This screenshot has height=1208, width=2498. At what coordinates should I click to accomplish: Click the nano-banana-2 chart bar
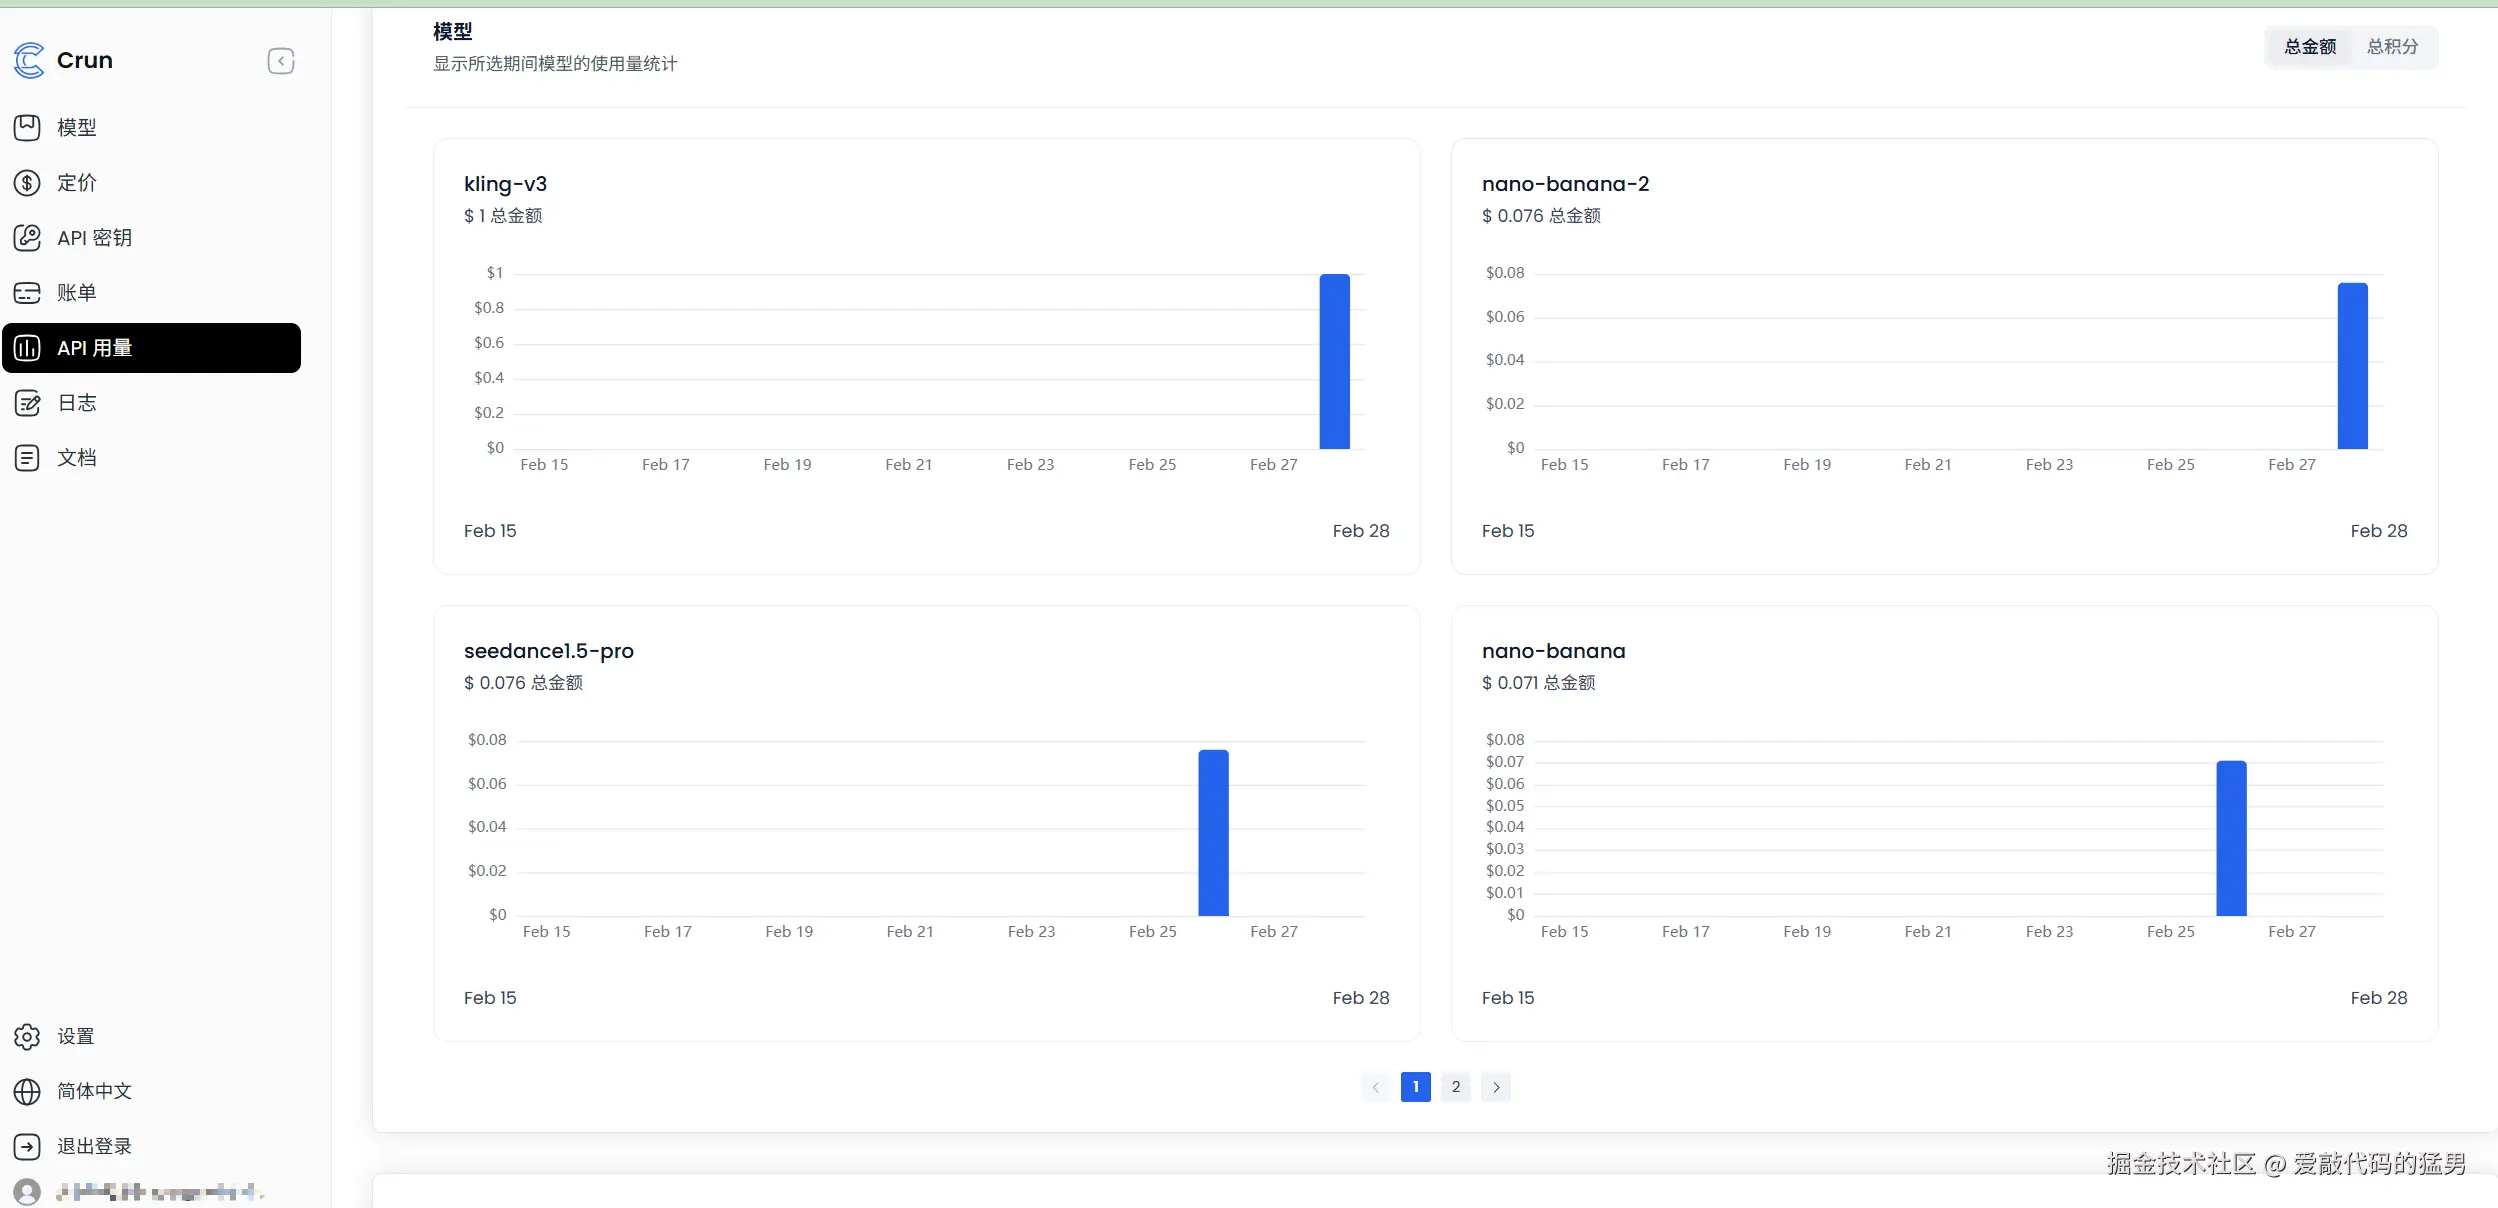pos(2352,366)
